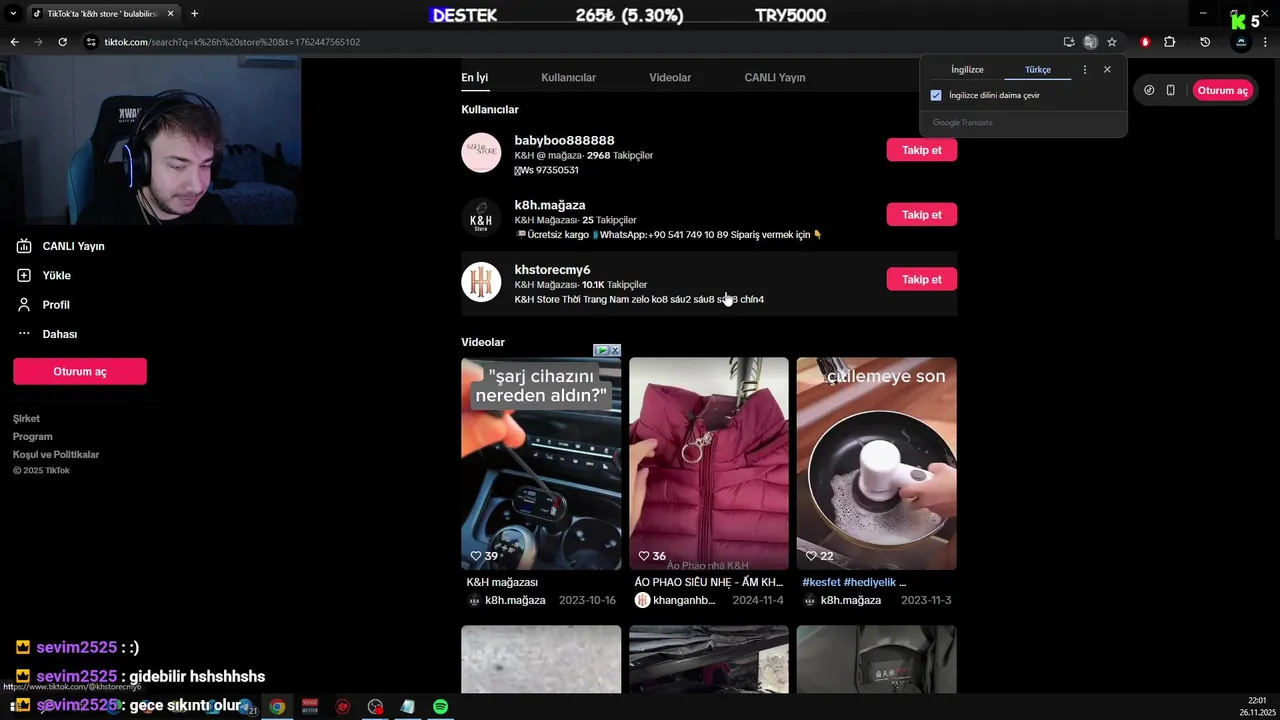Image resolution: width=1280 pixels, height=720 pixels.
Task: Follow babyboo888888 with Takip et
Action: pyautogui.click(x=922, y=150)
